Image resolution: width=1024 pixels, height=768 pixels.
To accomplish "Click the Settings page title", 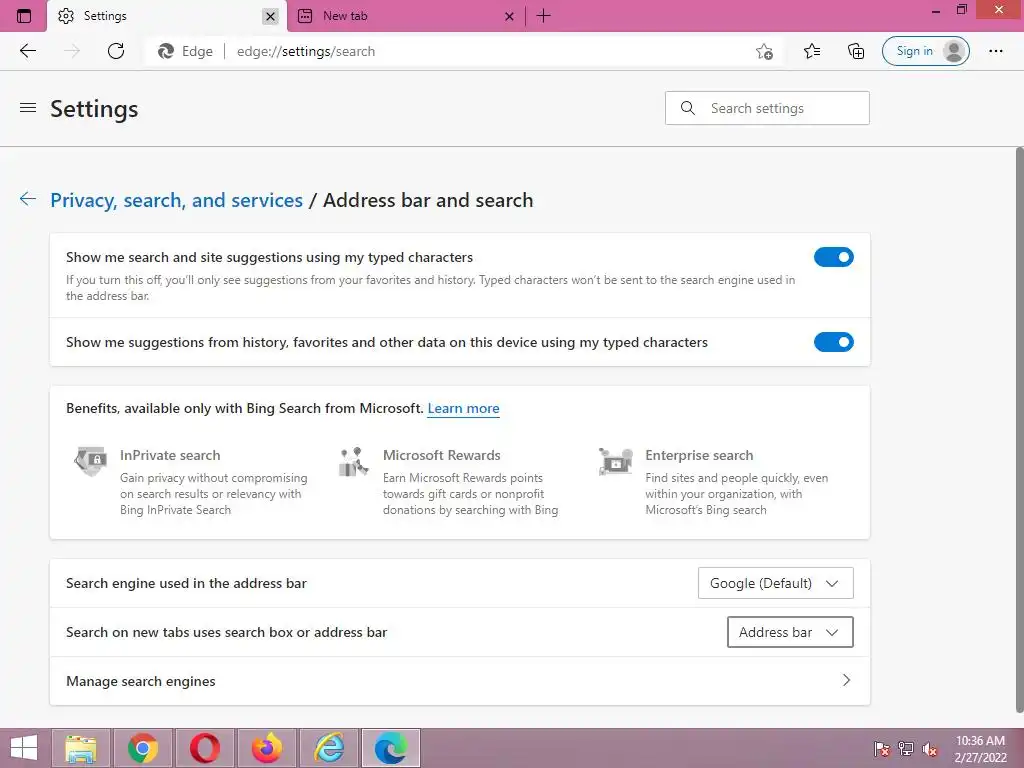I will (94, 108).
